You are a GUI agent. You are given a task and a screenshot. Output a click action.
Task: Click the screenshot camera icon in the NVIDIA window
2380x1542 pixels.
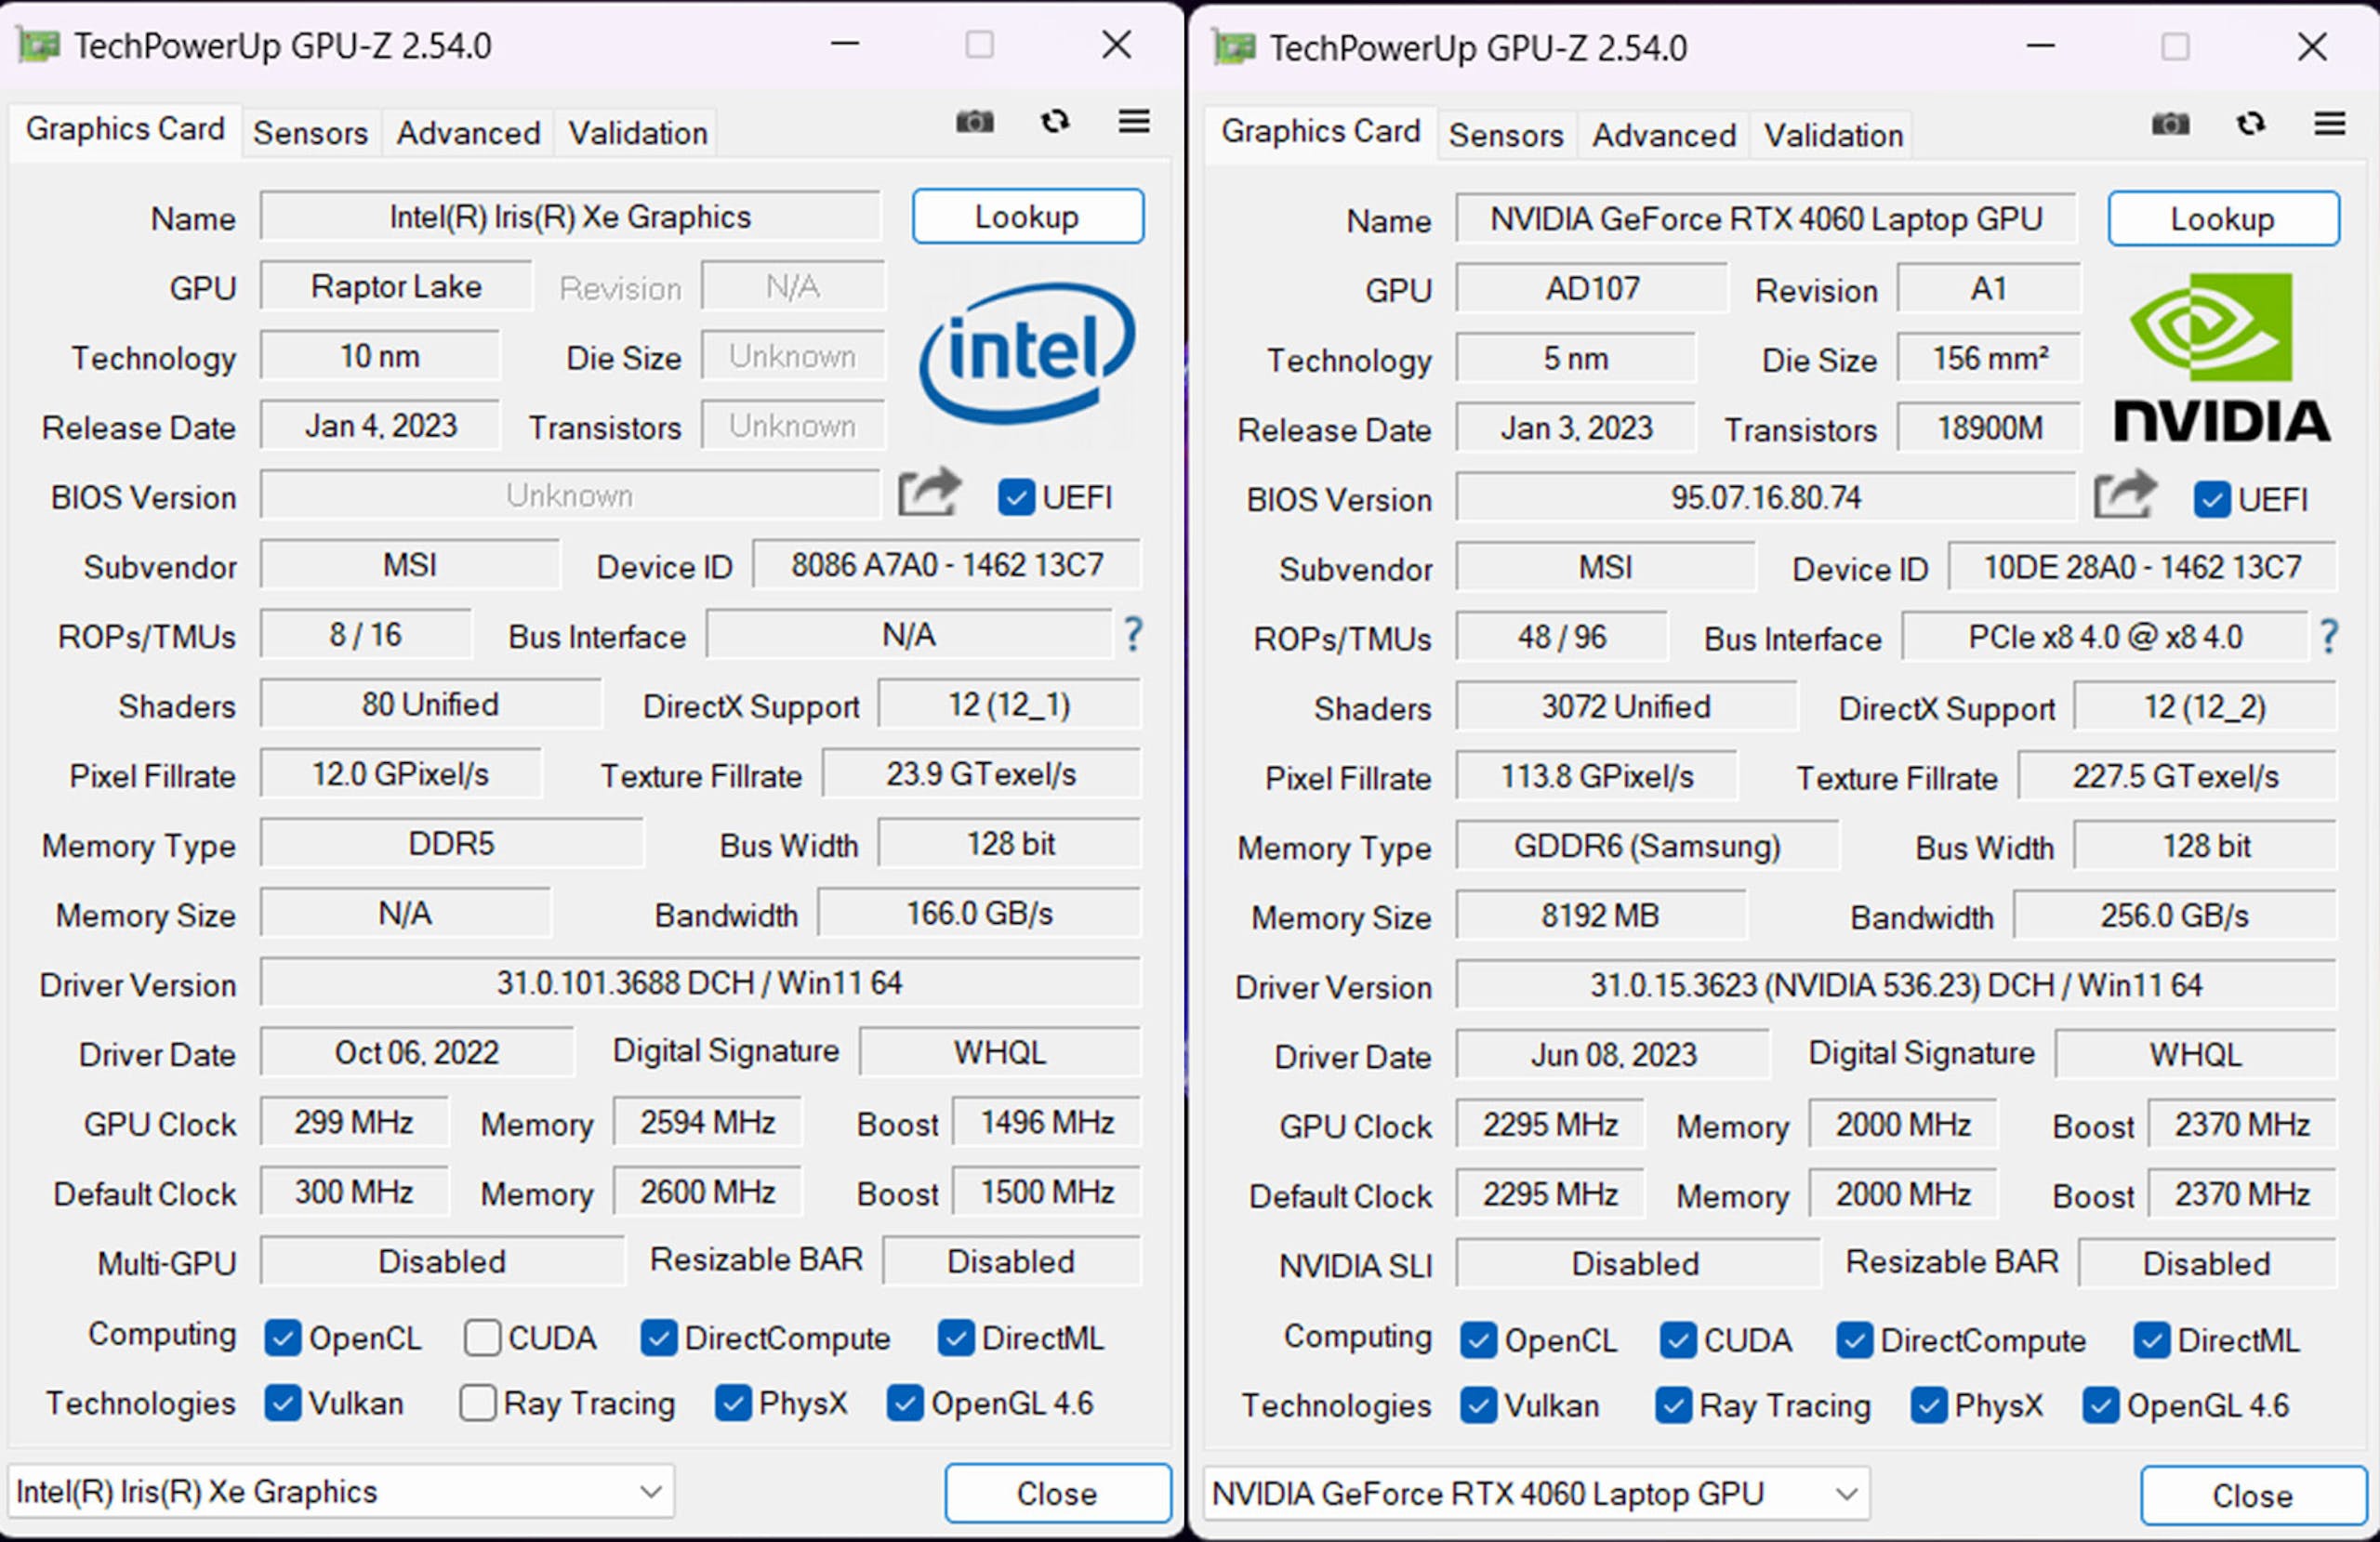click(2169, 124)
